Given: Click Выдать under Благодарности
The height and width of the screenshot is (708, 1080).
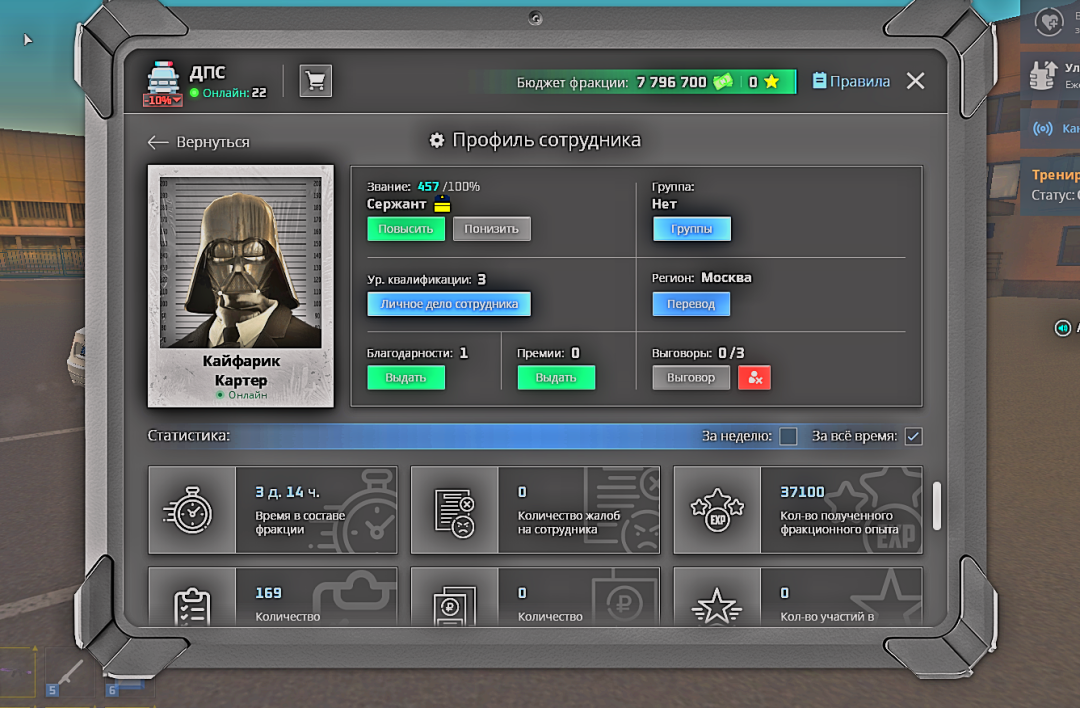Looking at the screenshot, I should pos(406,377).
